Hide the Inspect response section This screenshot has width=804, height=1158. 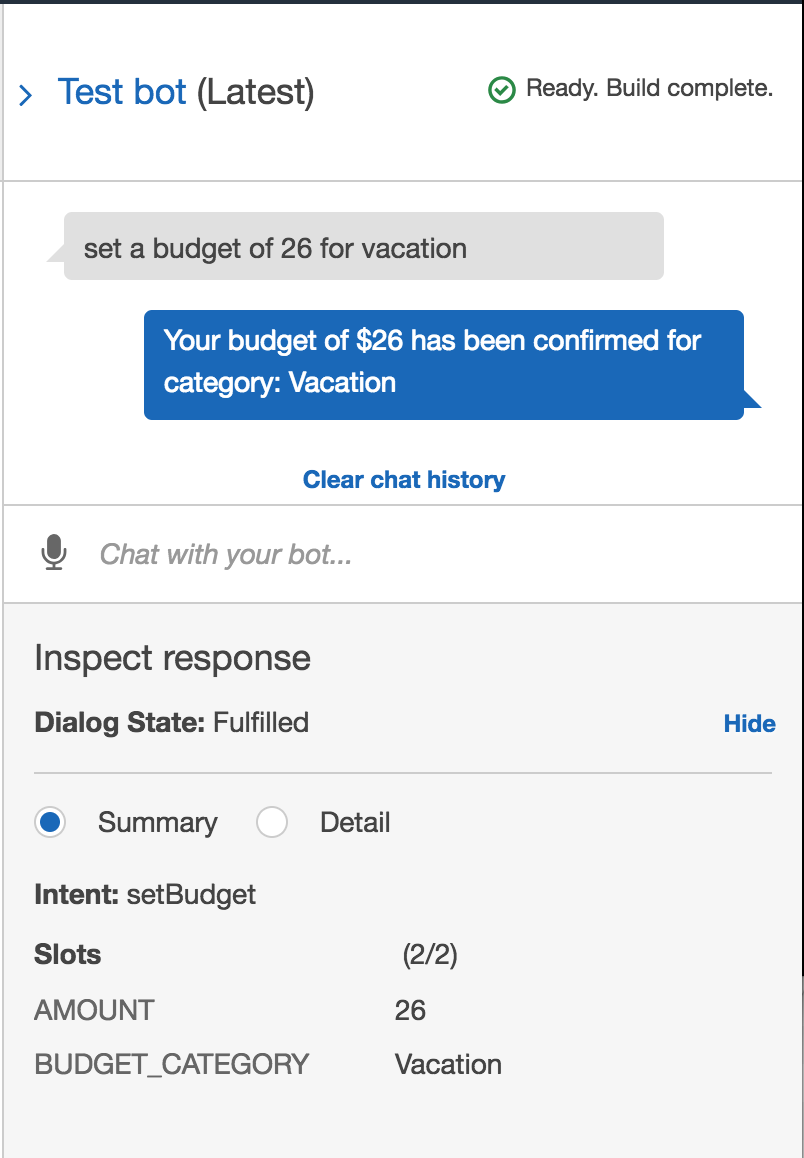(x=749, y=723)
